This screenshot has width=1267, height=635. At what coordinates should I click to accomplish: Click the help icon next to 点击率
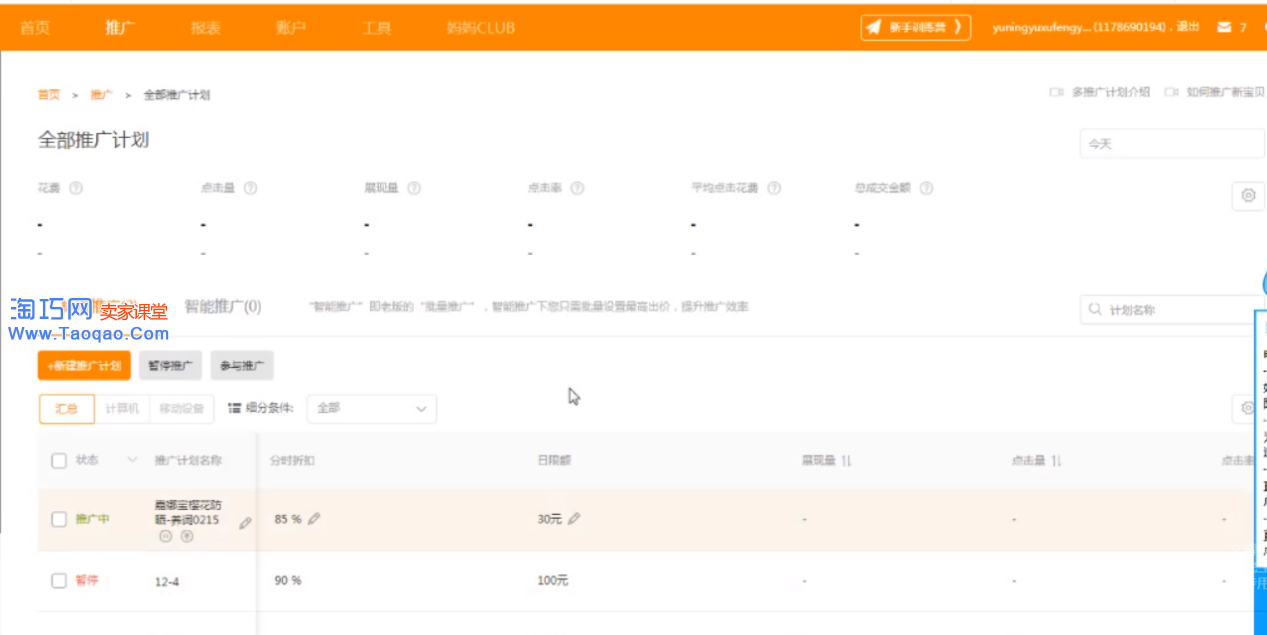point(577,188)
